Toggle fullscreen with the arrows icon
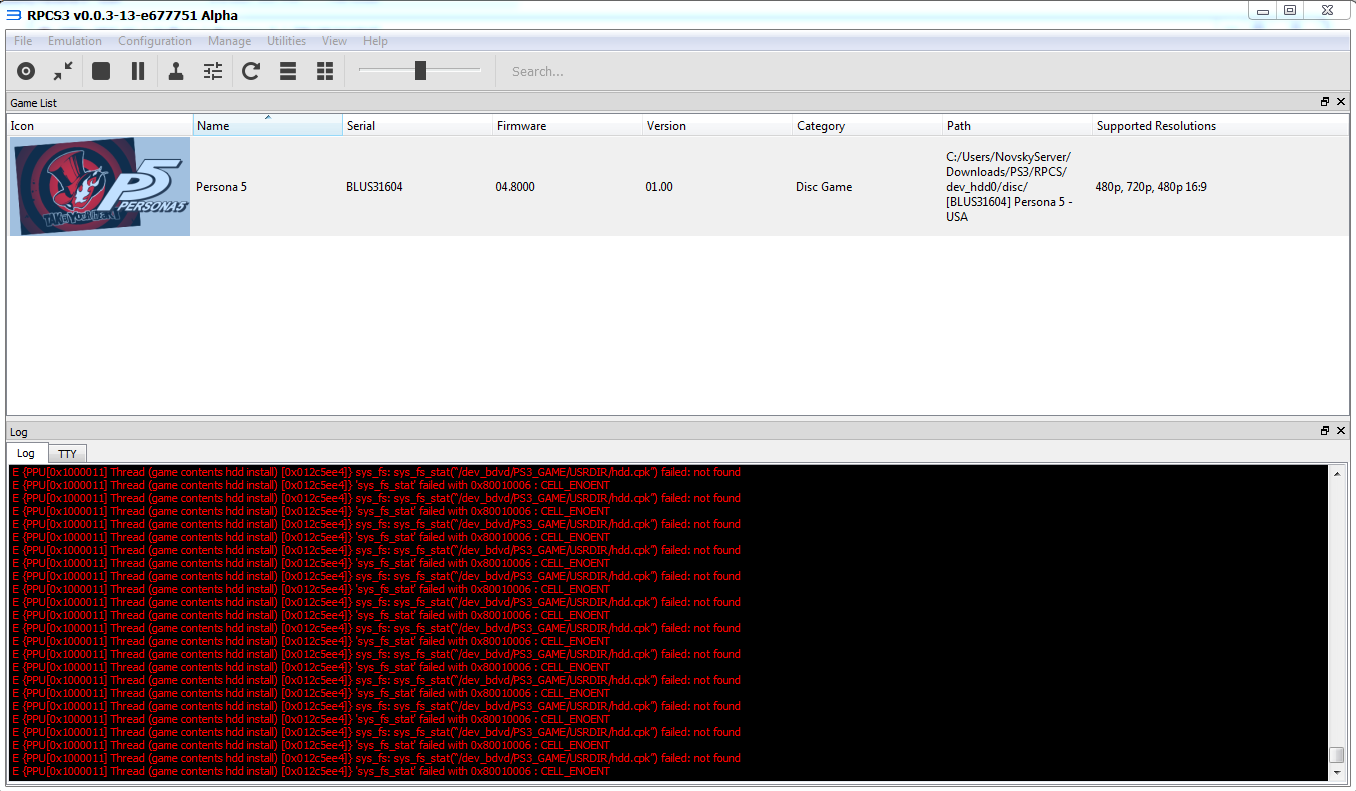 (x=63, y=71)
